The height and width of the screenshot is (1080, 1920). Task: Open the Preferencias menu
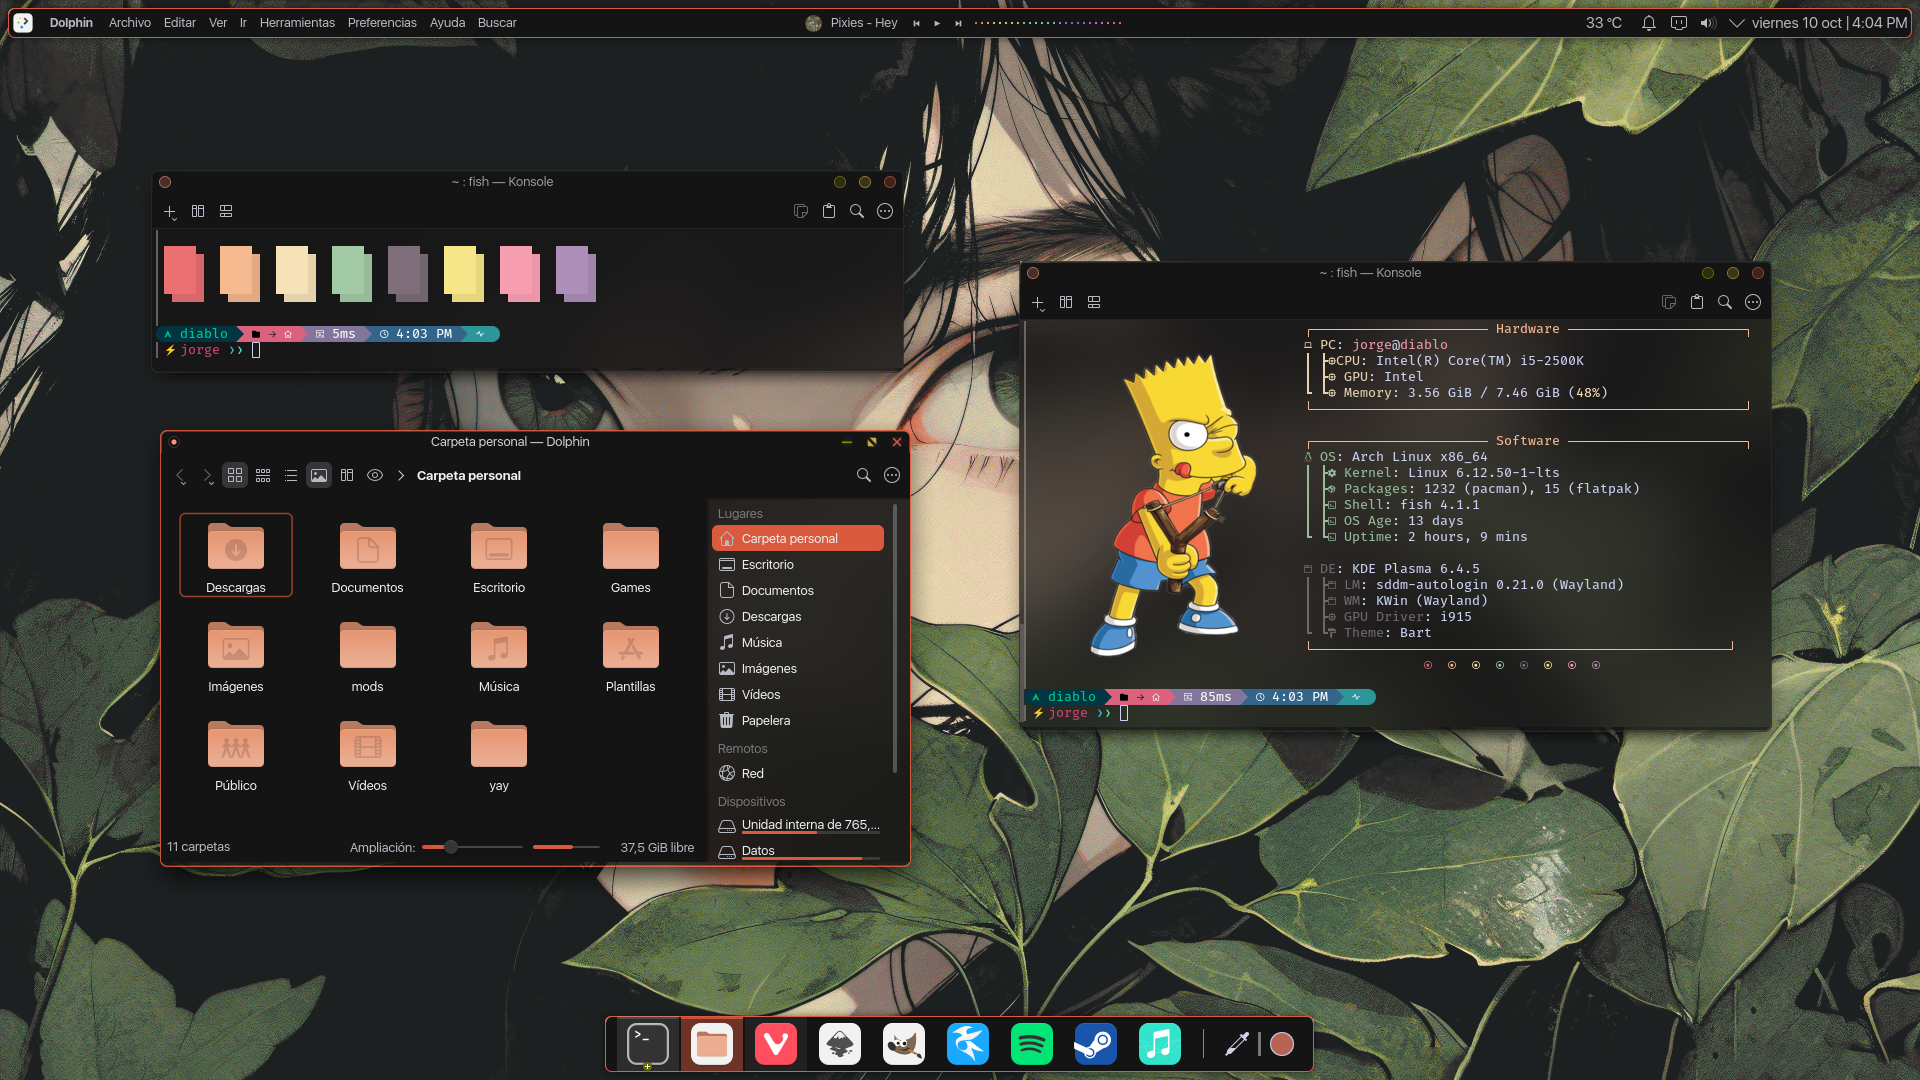[x=382, y=23]
